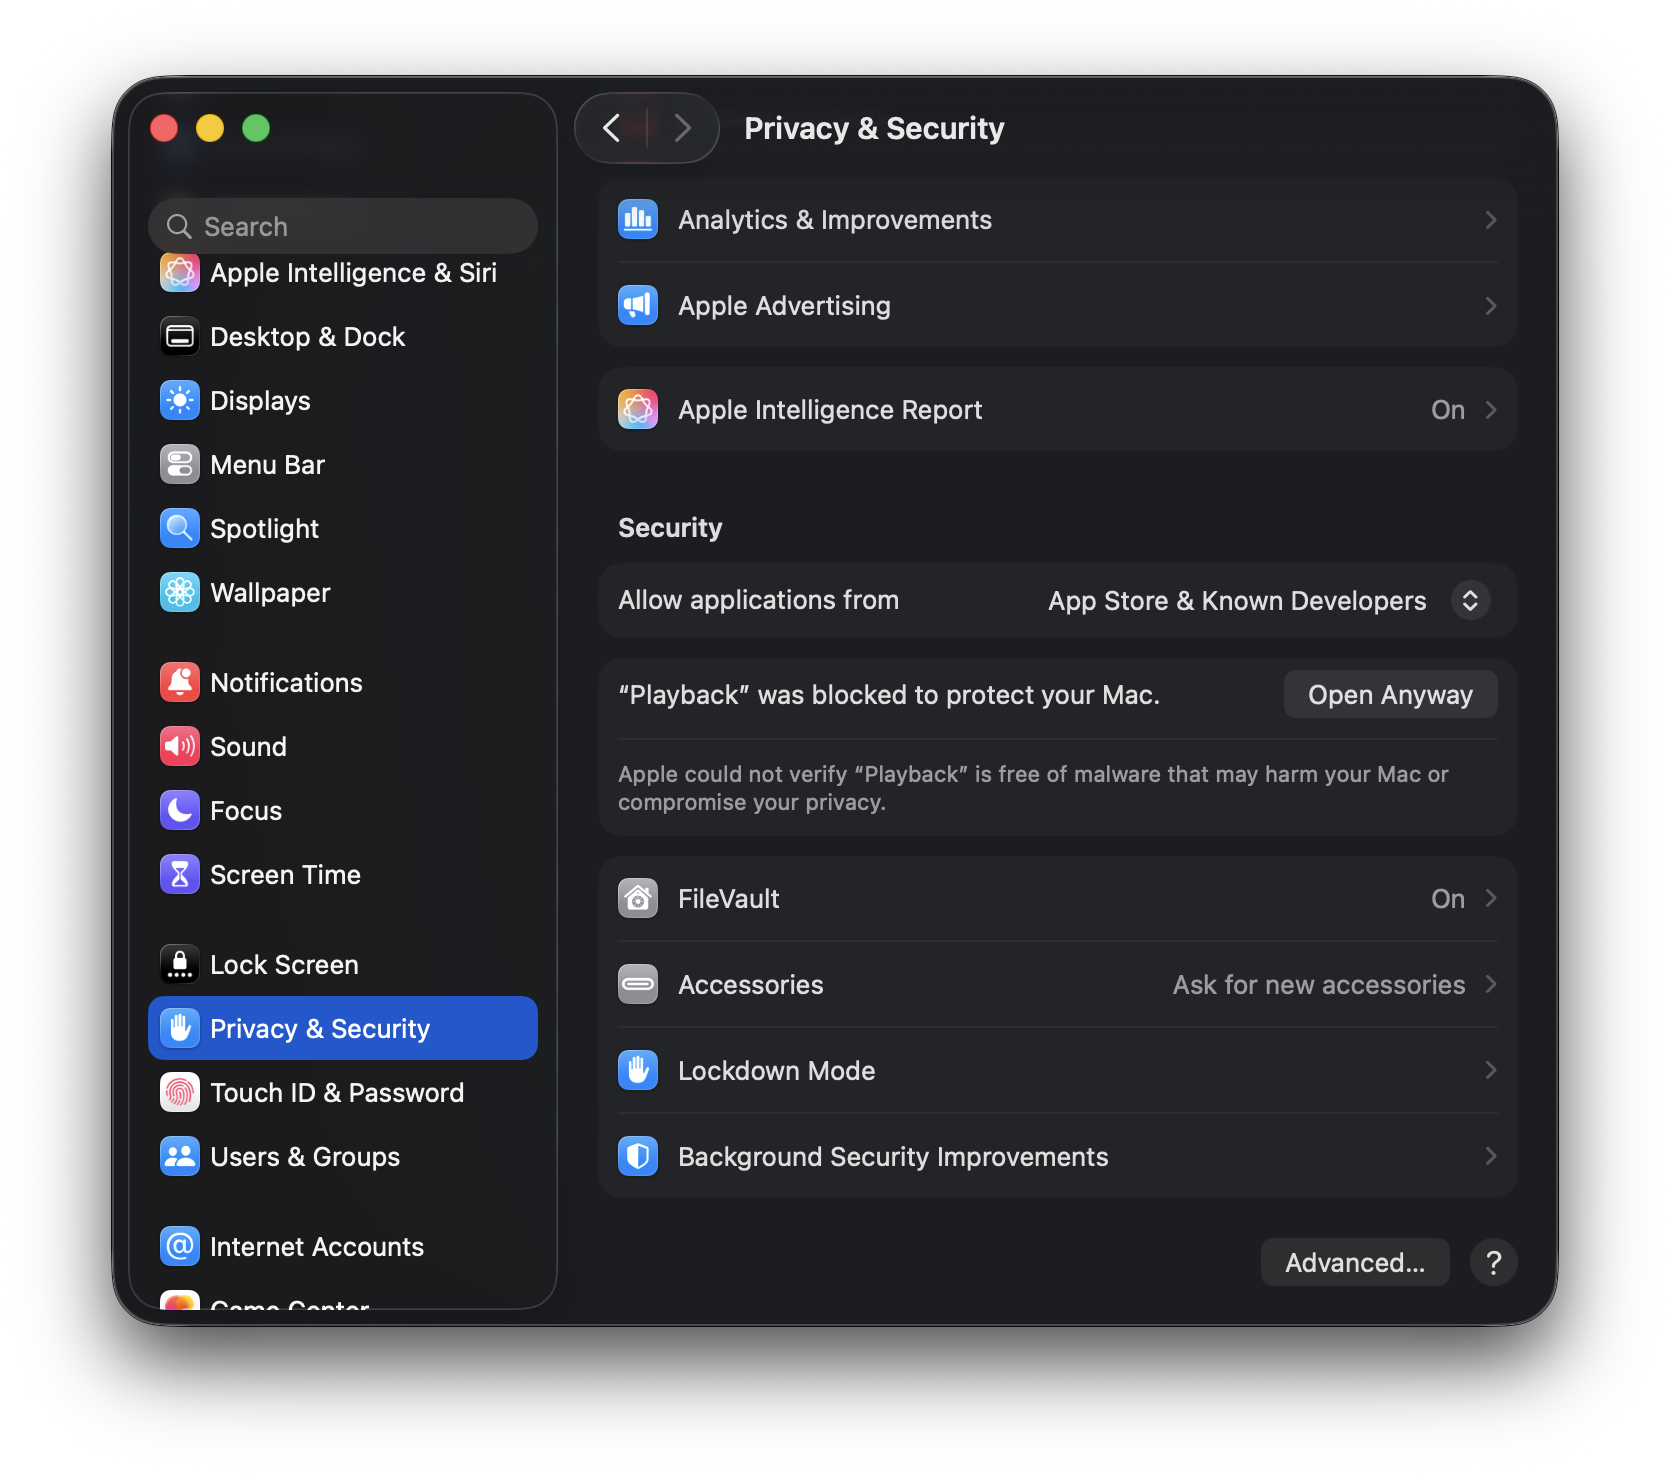Click the Touch ID fingerprint icon

tap(180, 1093)
